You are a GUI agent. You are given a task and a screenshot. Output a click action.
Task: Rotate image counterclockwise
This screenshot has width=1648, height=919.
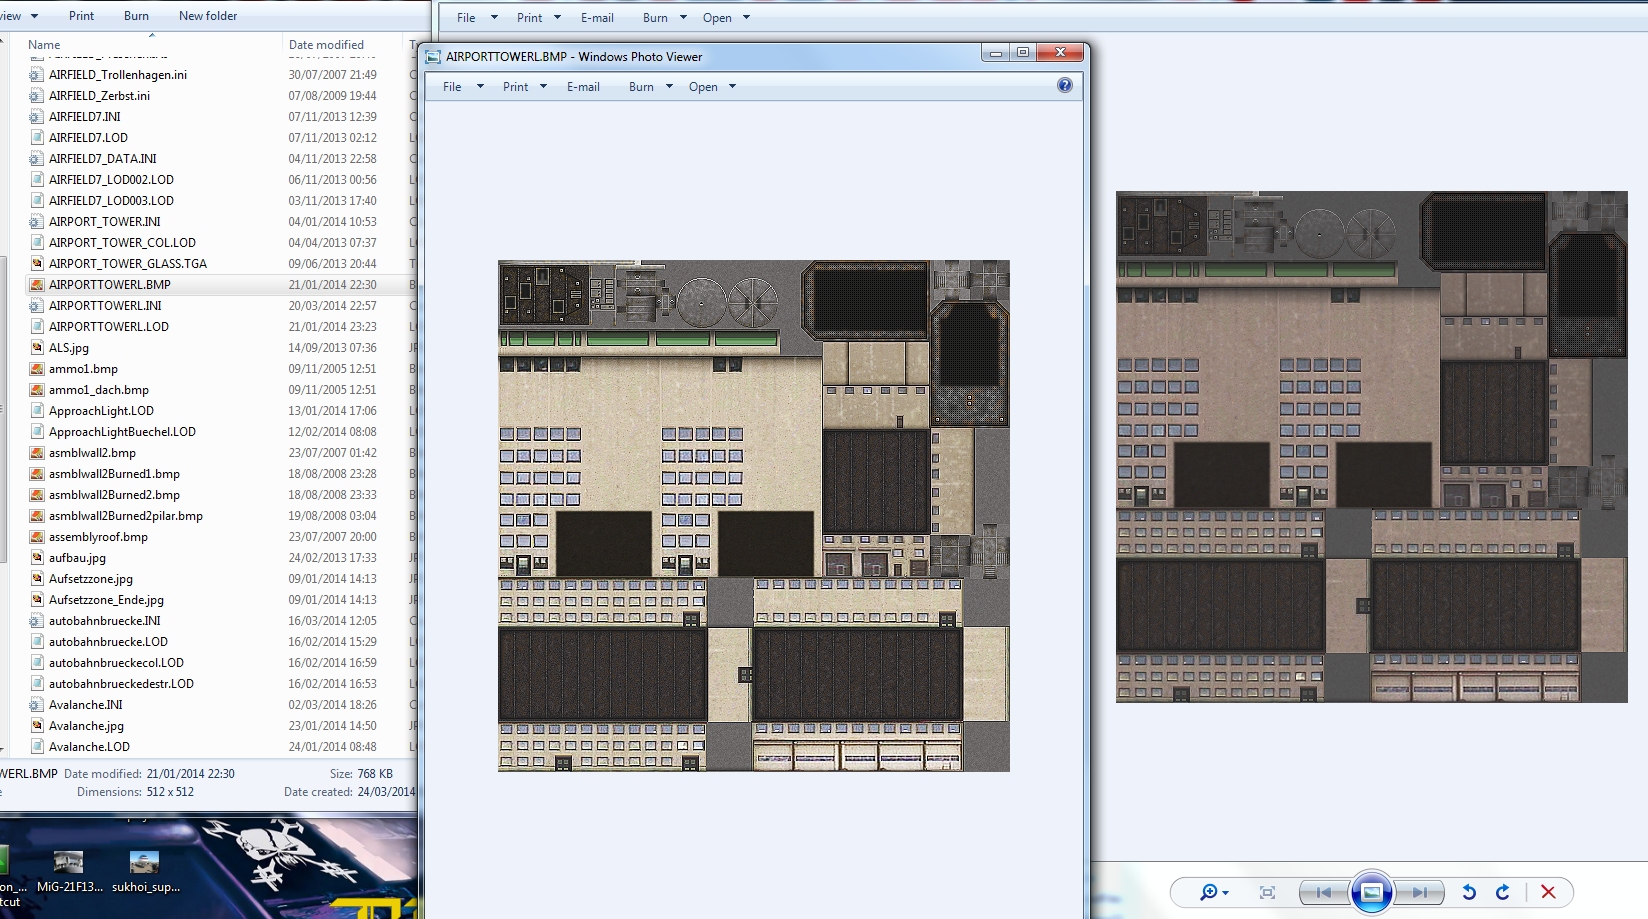click(x=1469, y=892)
